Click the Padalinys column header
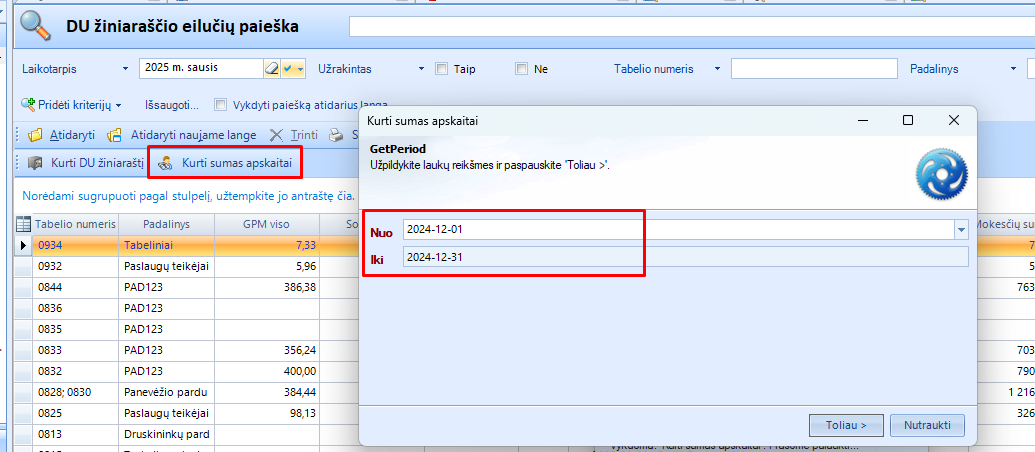The height and width of the screenshot is (452, 1035). pyautogui.click(x=165, y=224)
